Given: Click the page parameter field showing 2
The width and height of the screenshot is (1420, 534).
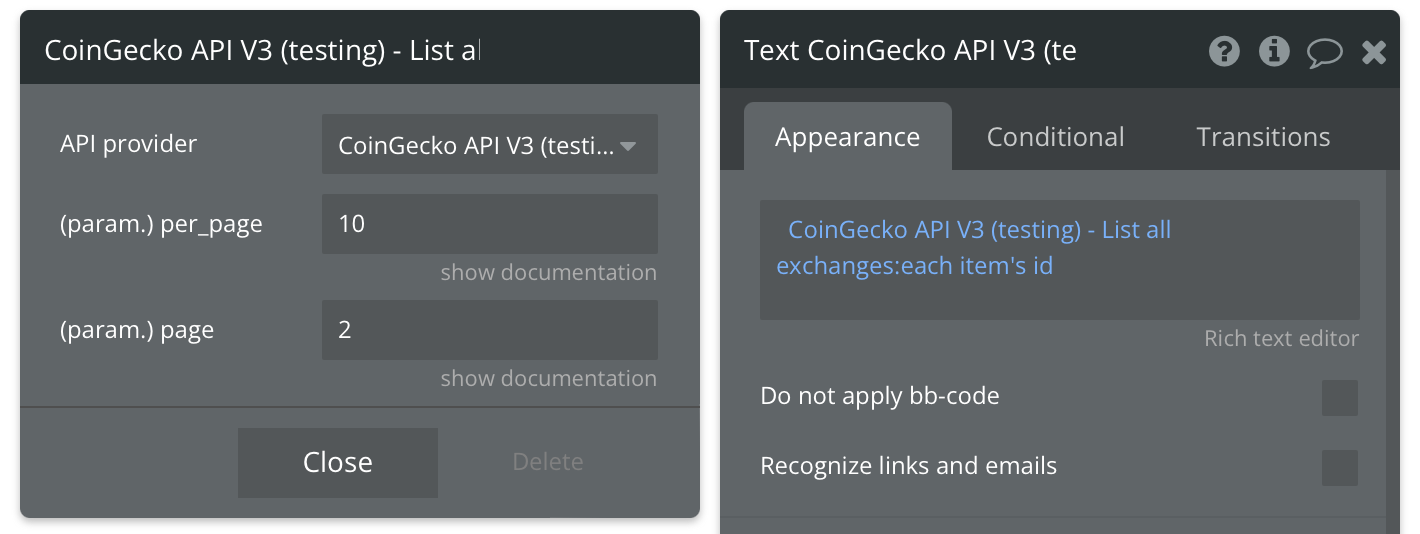Looking at the screenshot, I should pyautogui.click(x=490, y=330).
